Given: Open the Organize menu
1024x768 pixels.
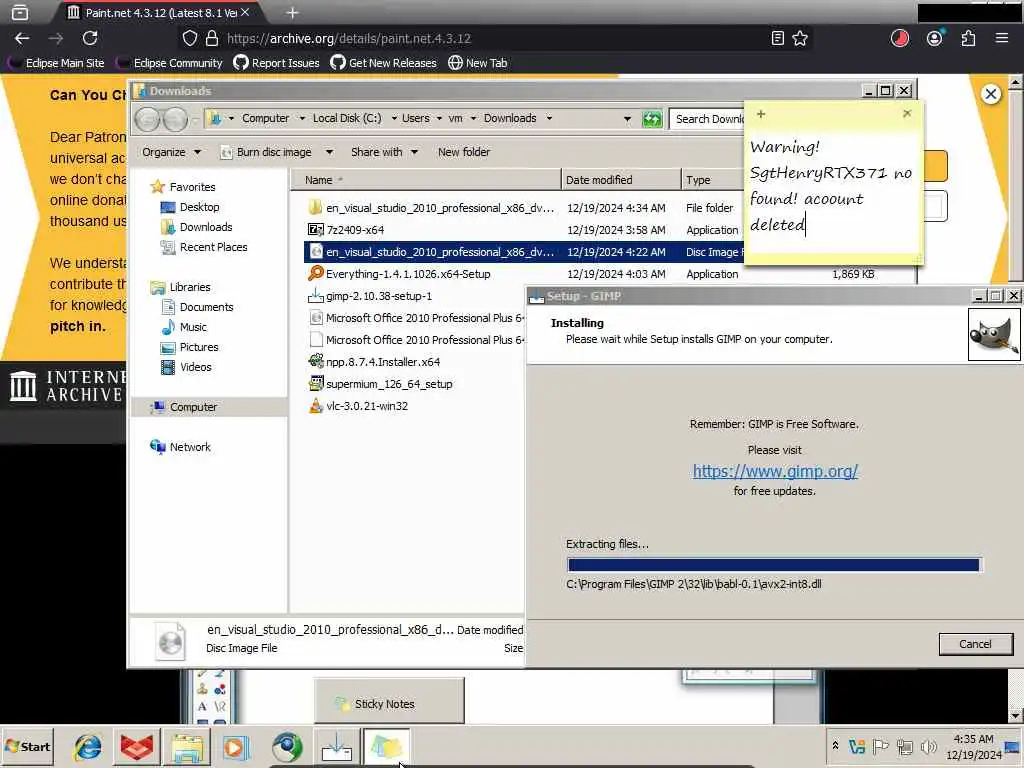Looking at the screenshot, I should (171, 152).
